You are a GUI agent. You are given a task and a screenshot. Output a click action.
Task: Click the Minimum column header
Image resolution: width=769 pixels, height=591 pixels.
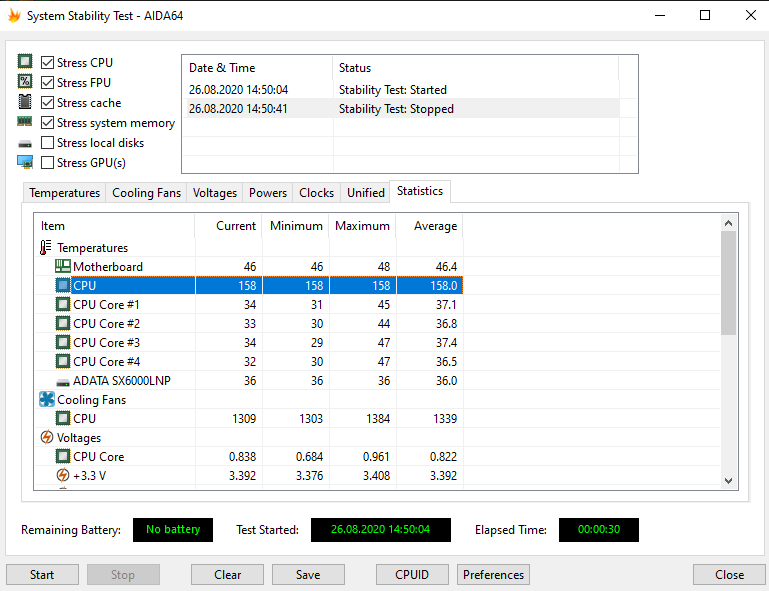pyautogui.click(x=296, y=226)
